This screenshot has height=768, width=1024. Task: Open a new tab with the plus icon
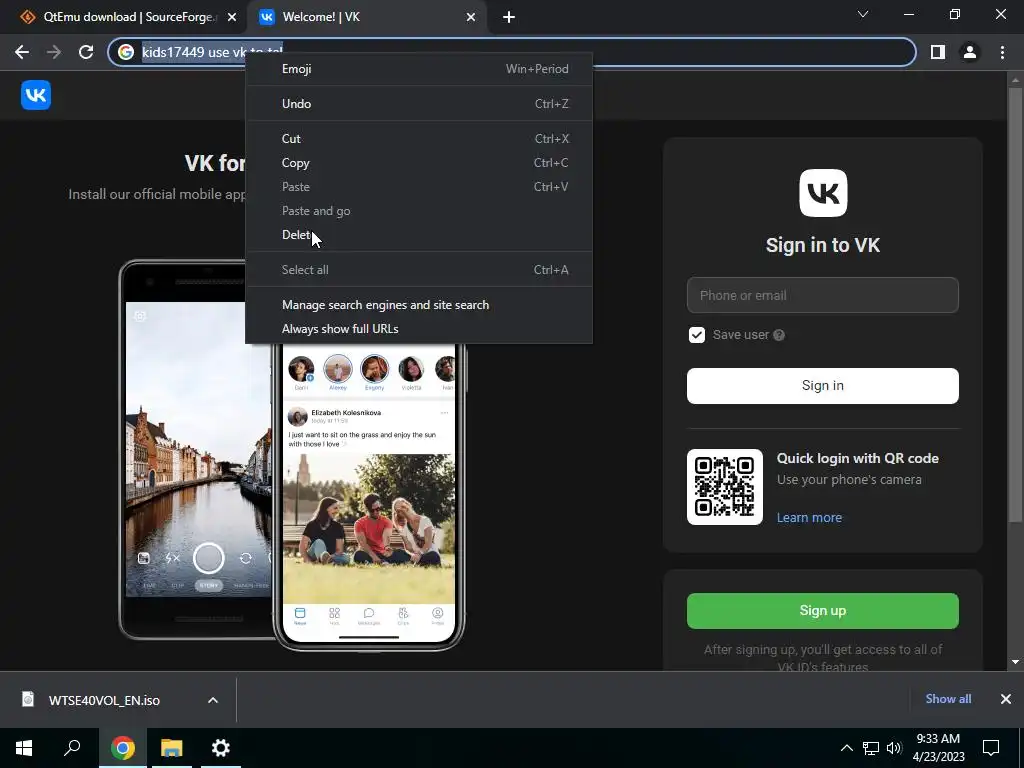[x=509, y=17]
